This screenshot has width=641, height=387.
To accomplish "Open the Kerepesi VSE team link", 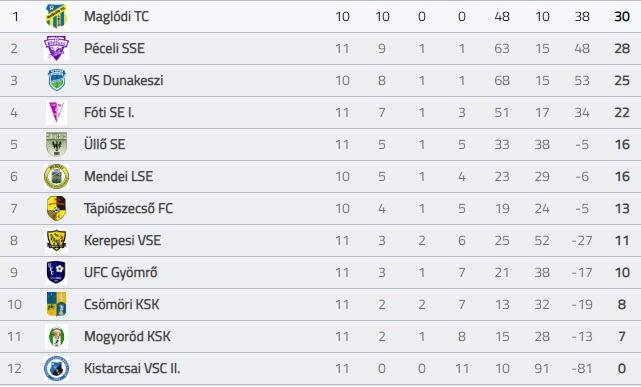I will click(122, 240).
